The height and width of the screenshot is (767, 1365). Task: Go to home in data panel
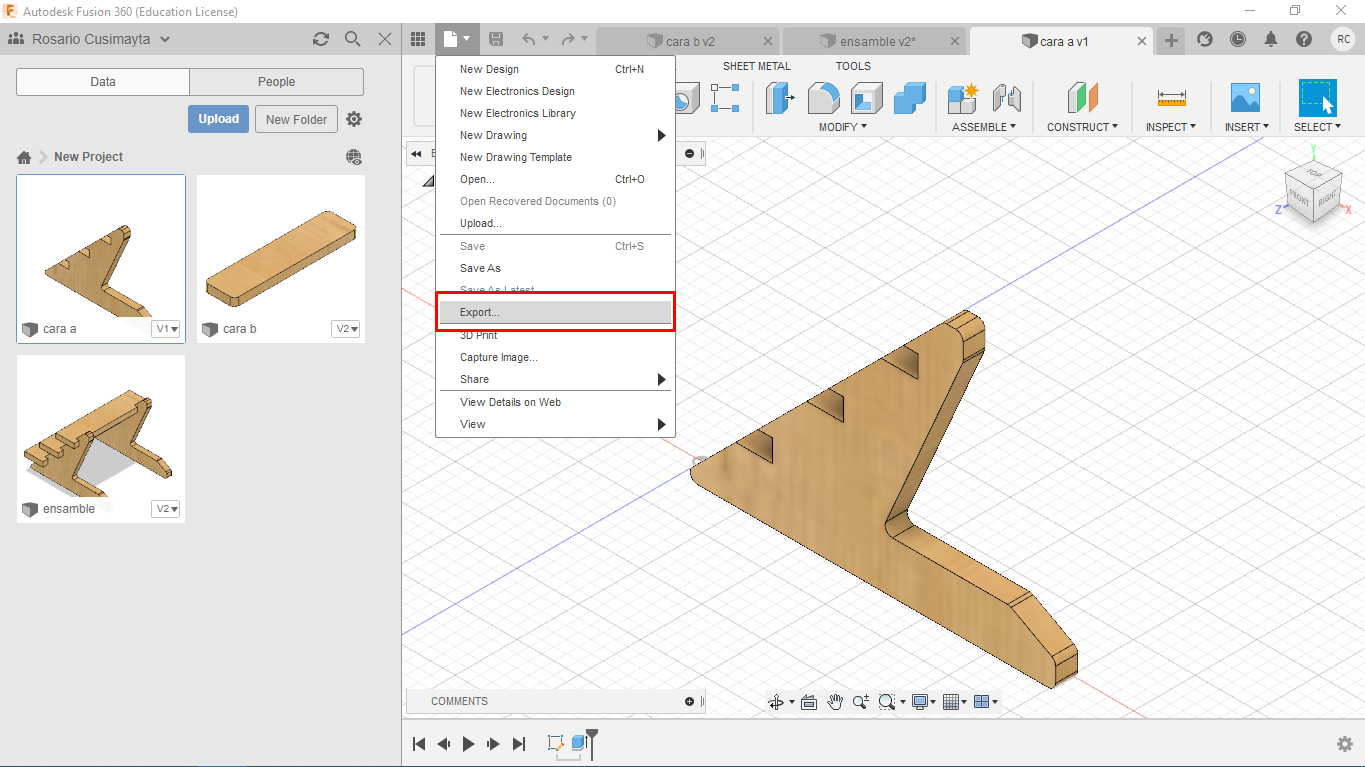click(24, 157)
